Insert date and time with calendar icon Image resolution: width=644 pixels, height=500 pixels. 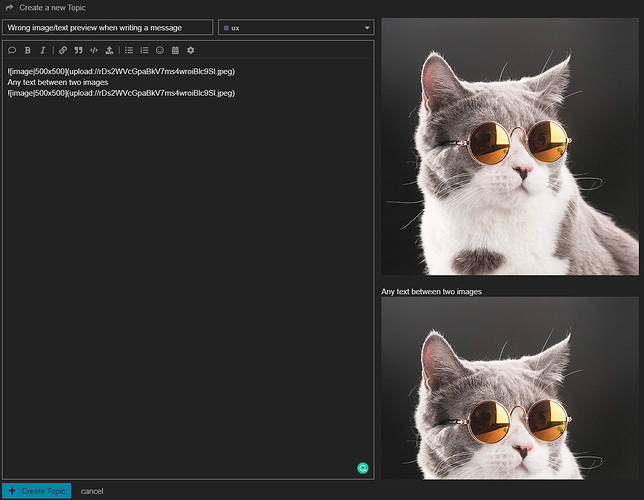(x=175, y=50)
